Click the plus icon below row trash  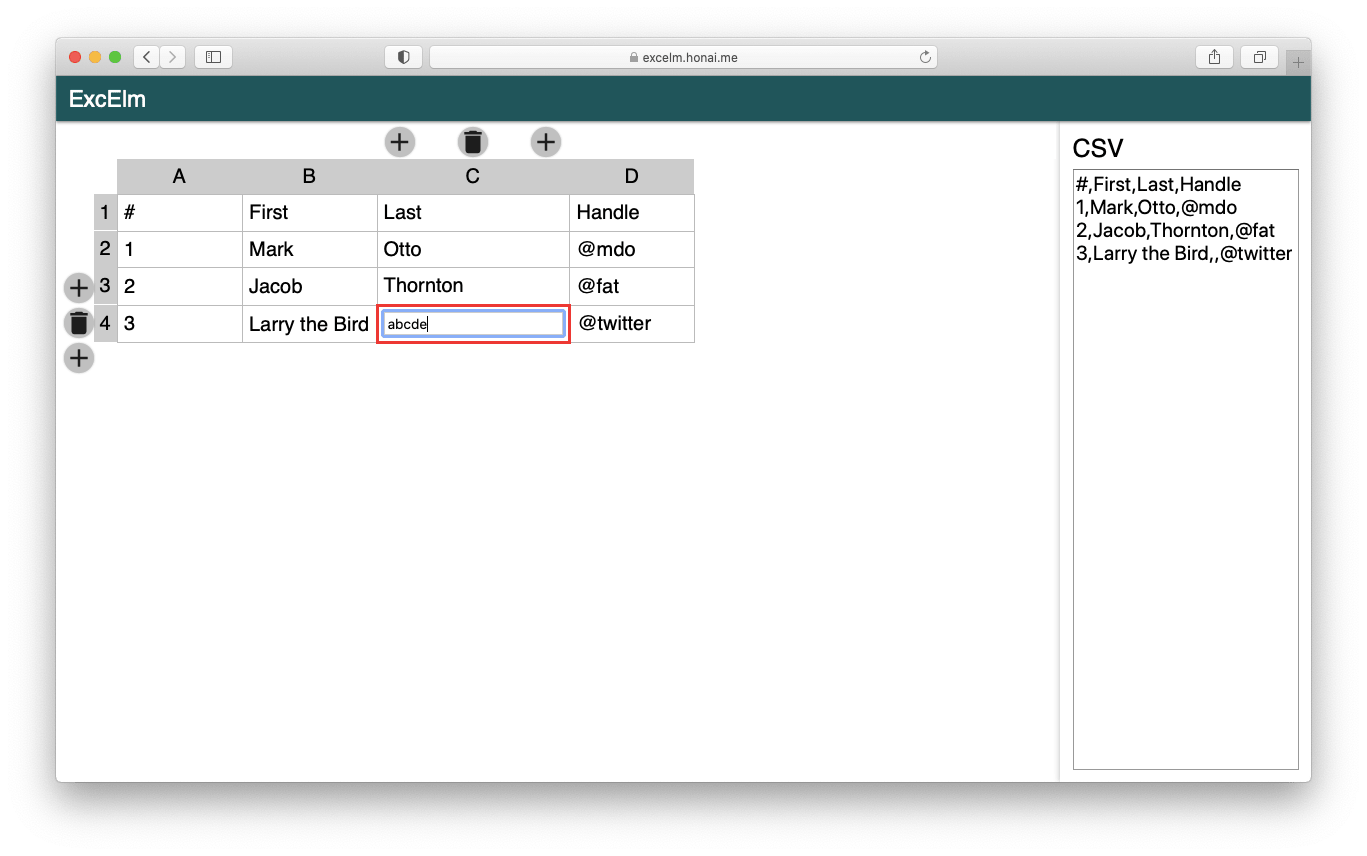point(79,358)
